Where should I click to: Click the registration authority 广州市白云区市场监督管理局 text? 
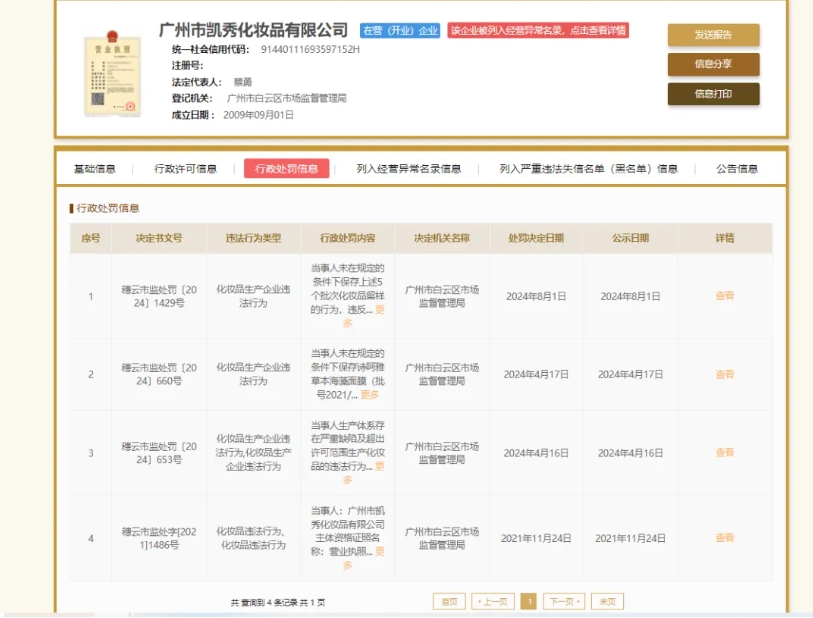(x=287, y=98)
